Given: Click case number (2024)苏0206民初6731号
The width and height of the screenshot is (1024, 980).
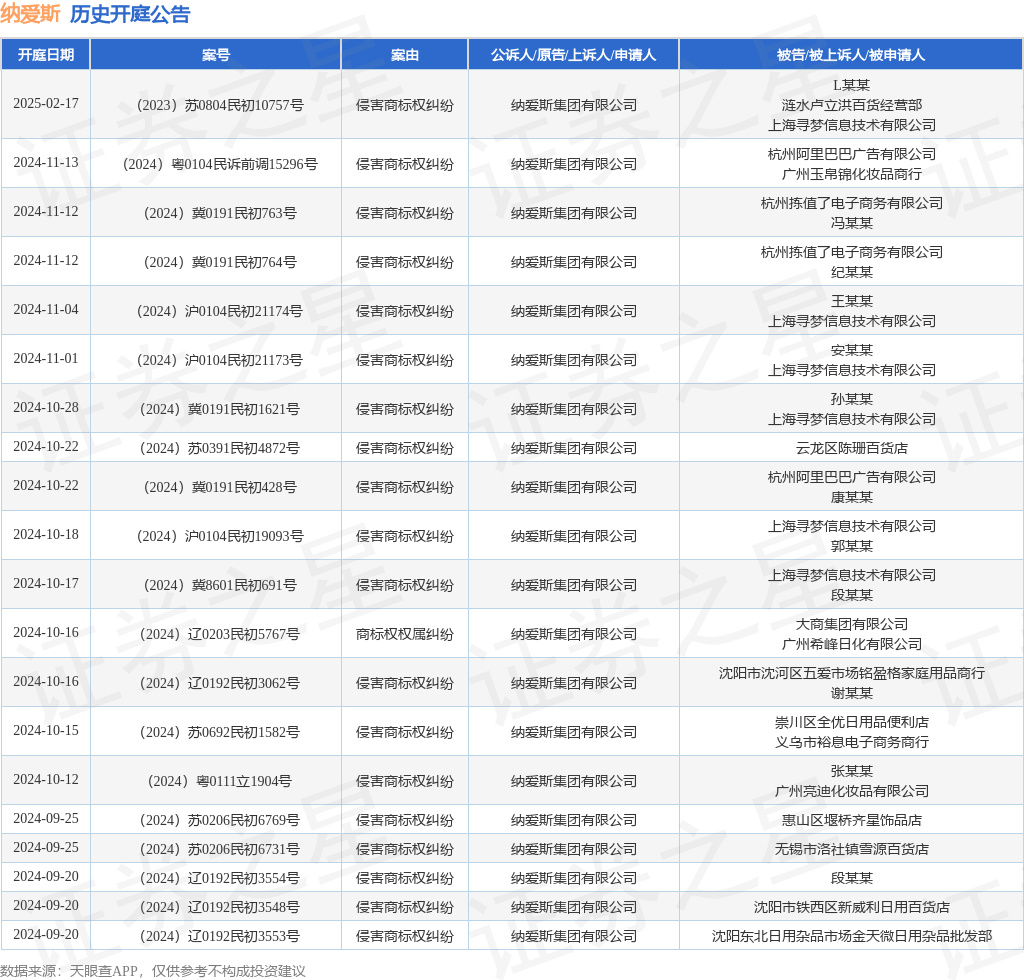Looking at the screenshot, I should tap(220, 849).
